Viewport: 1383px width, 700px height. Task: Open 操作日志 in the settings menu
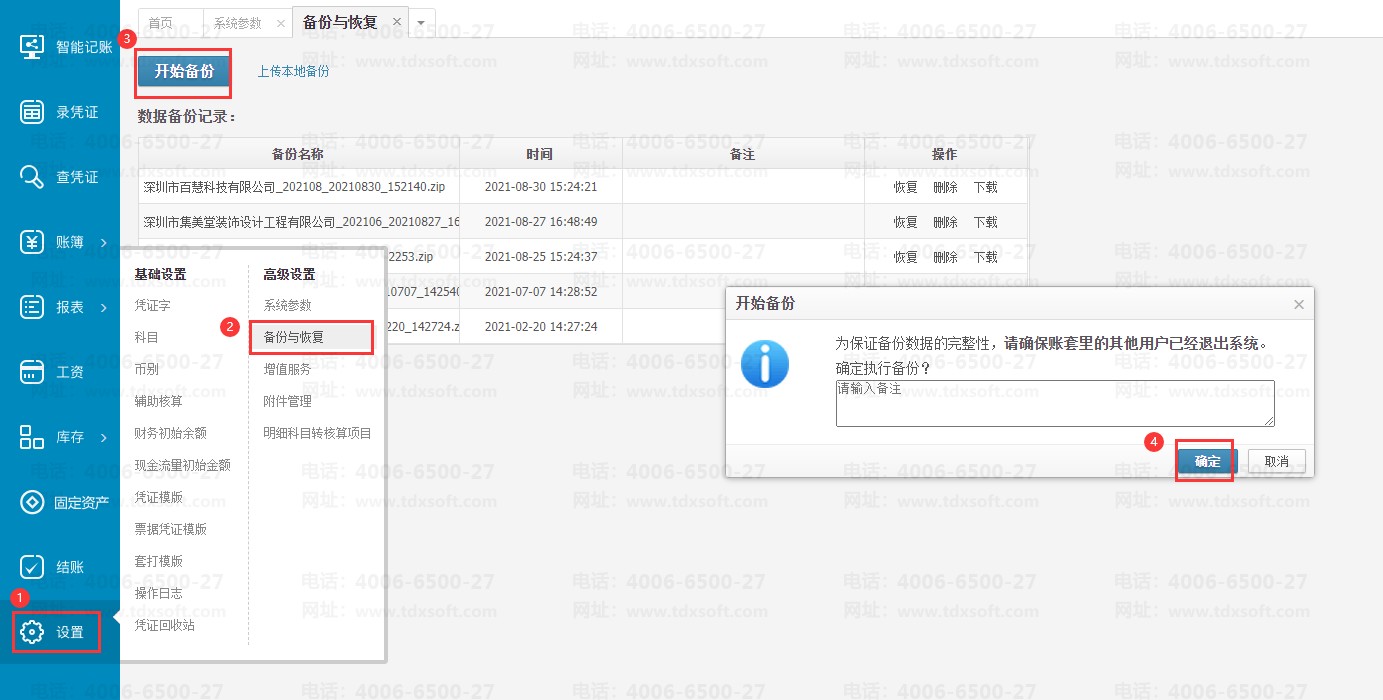point(158,593)
